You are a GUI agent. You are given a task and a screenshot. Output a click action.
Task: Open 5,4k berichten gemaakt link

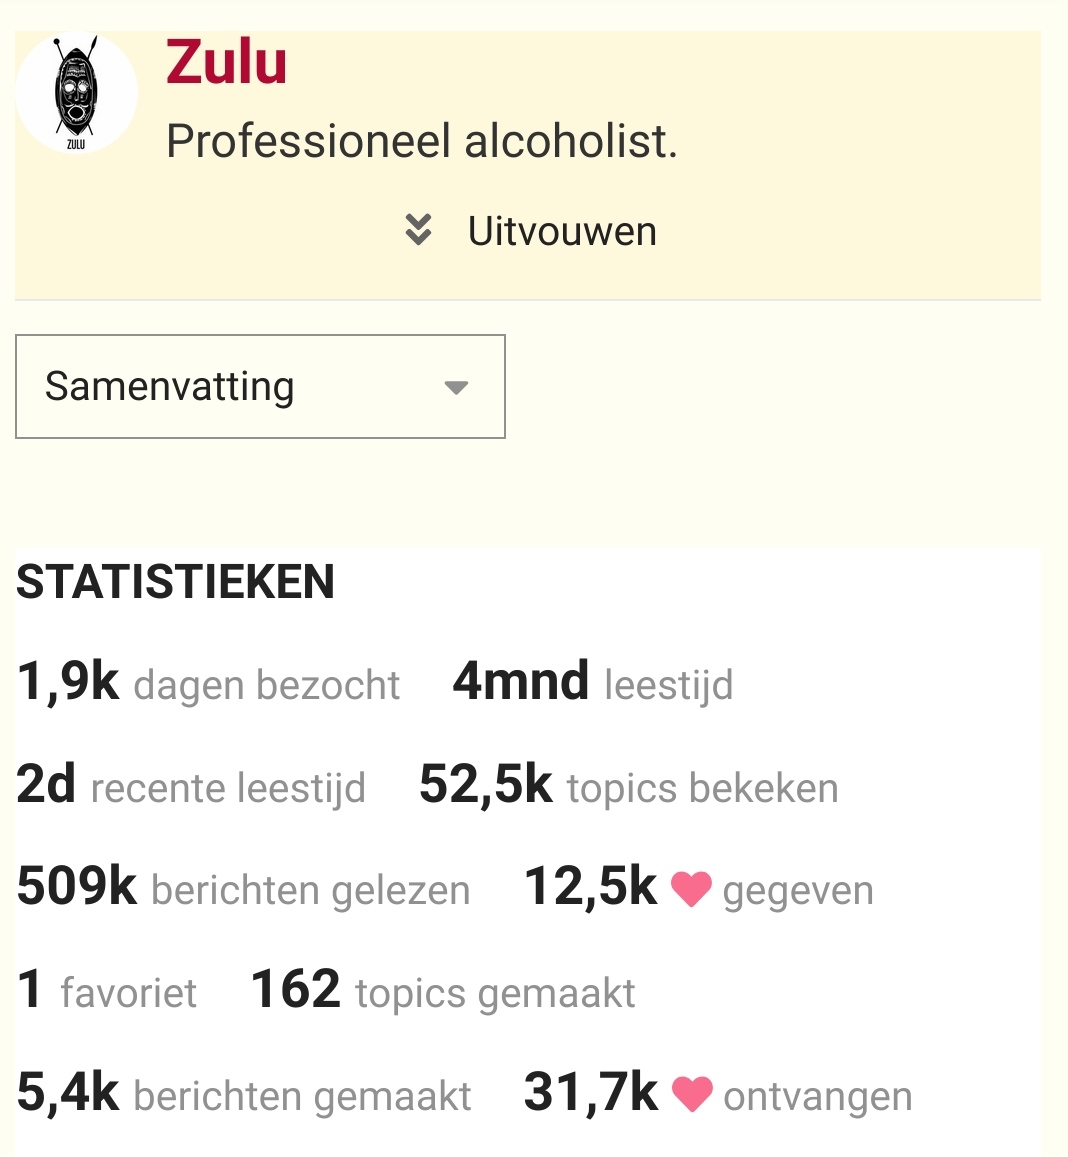tap(244, 1094)
